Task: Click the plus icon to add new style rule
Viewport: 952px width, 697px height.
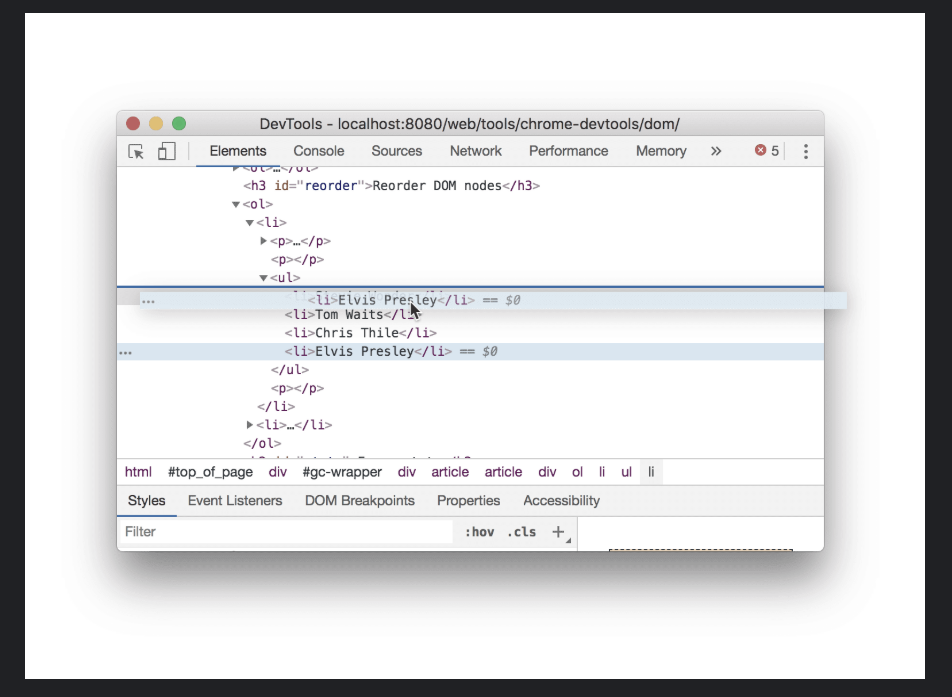Action: coord(556,531)
